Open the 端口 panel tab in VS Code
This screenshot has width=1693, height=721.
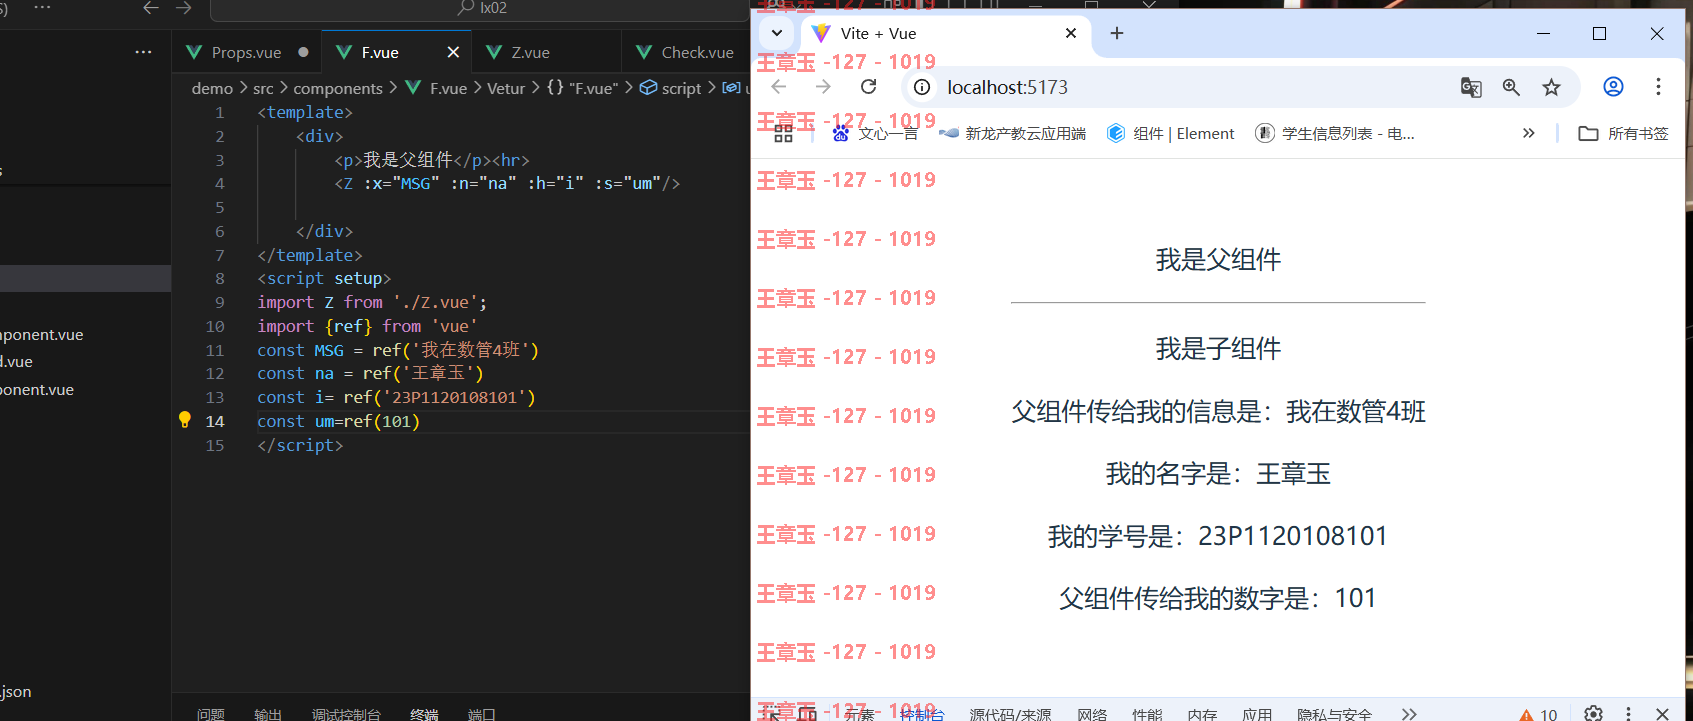click(482, 714)
